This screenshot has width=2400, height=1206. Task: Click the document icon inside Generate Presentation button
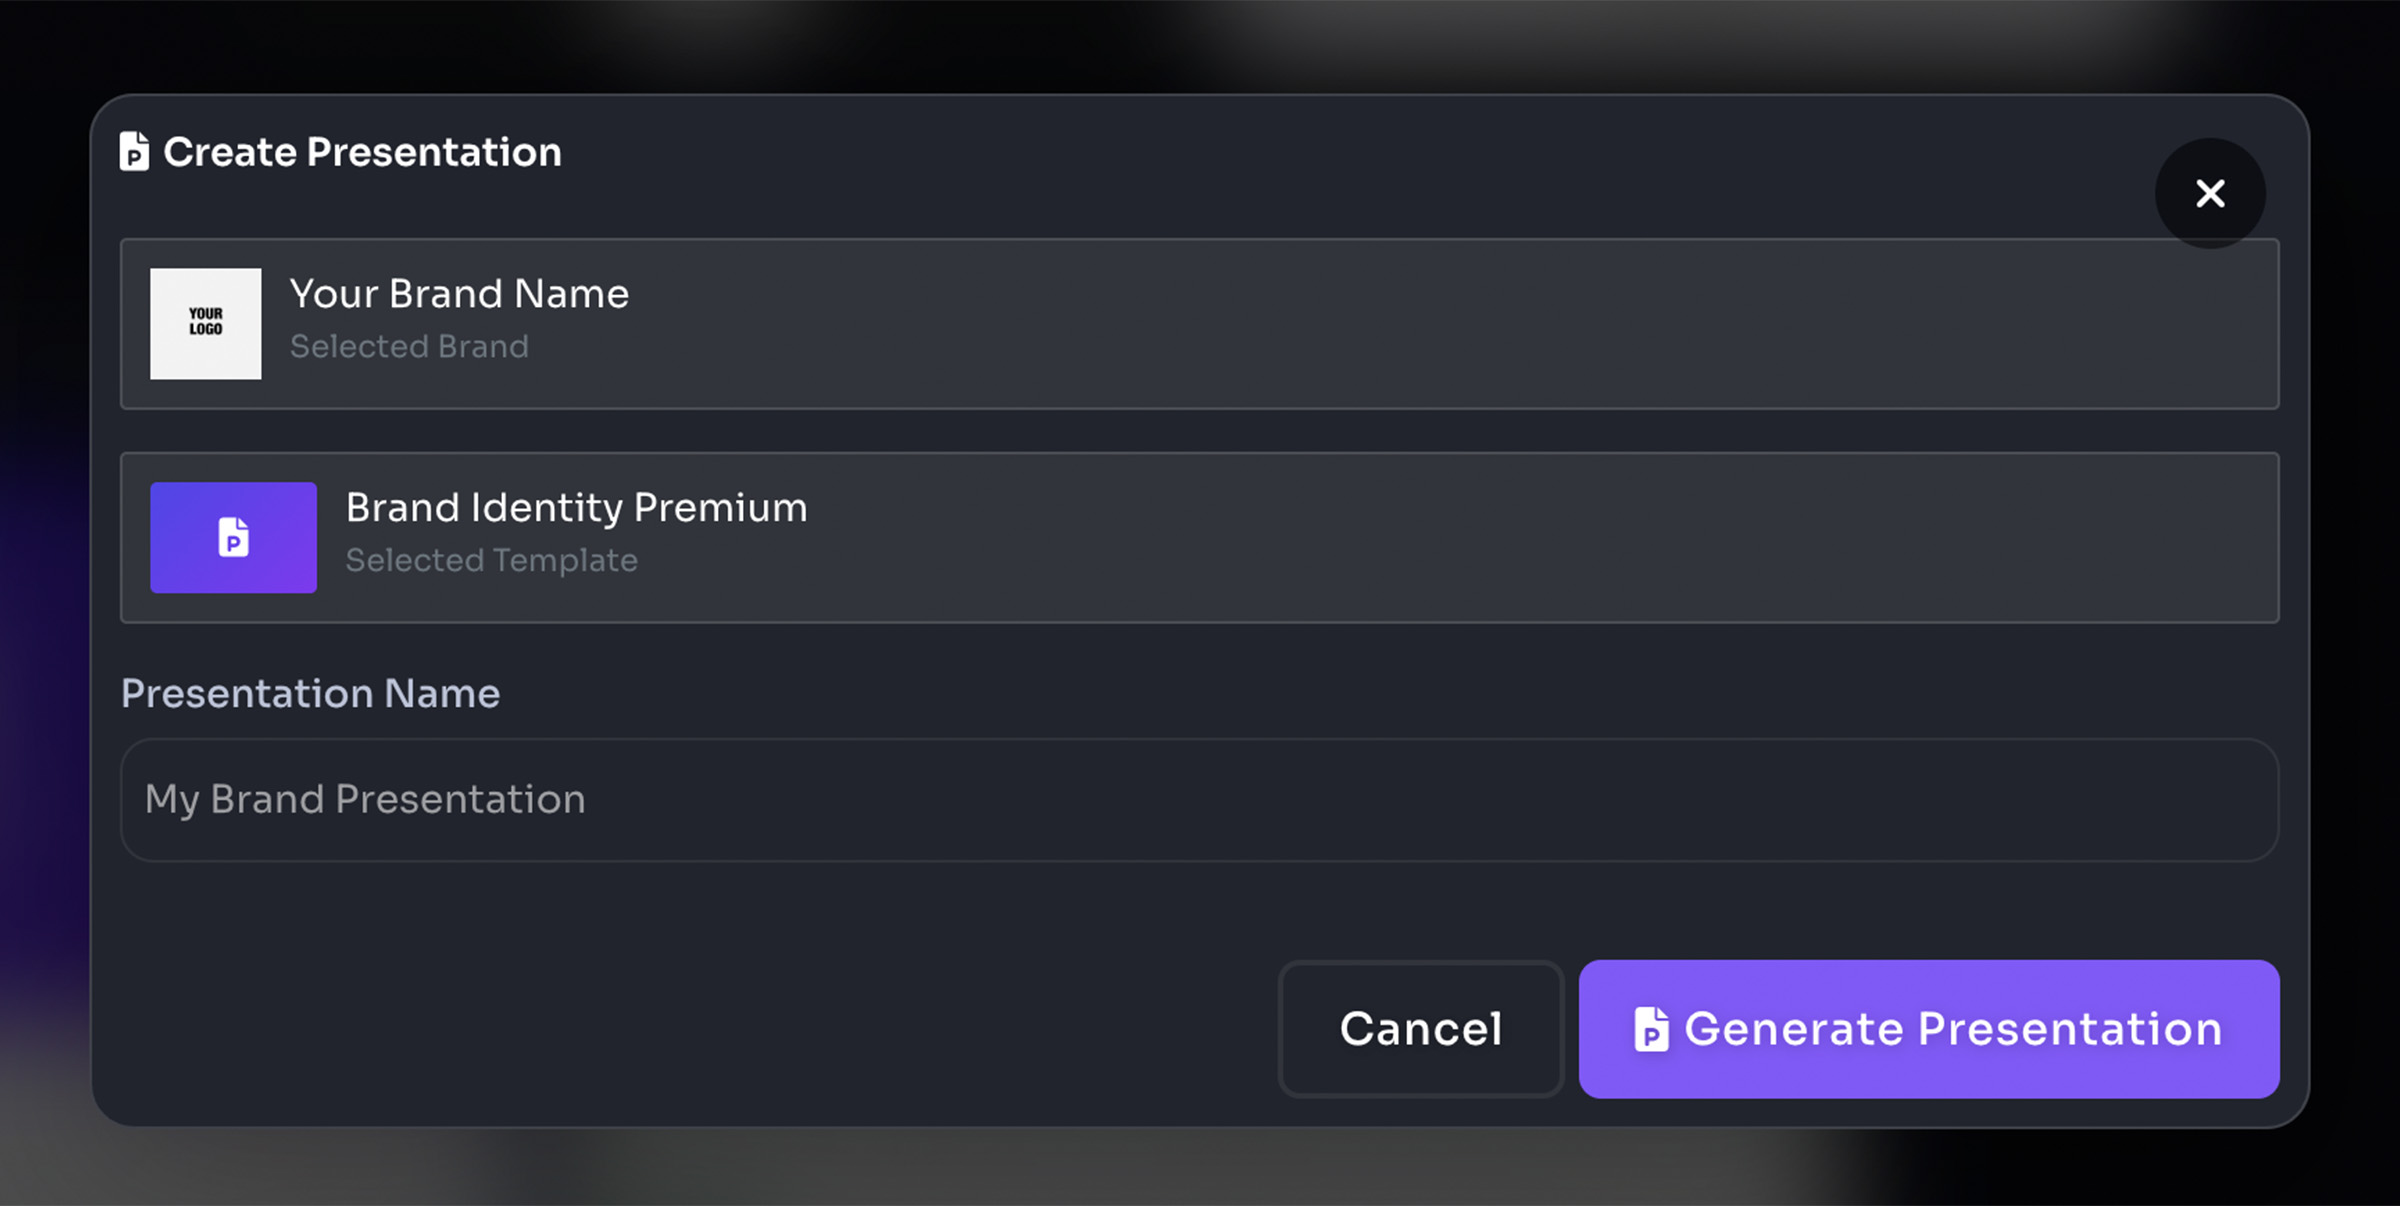(1651, 1029)
